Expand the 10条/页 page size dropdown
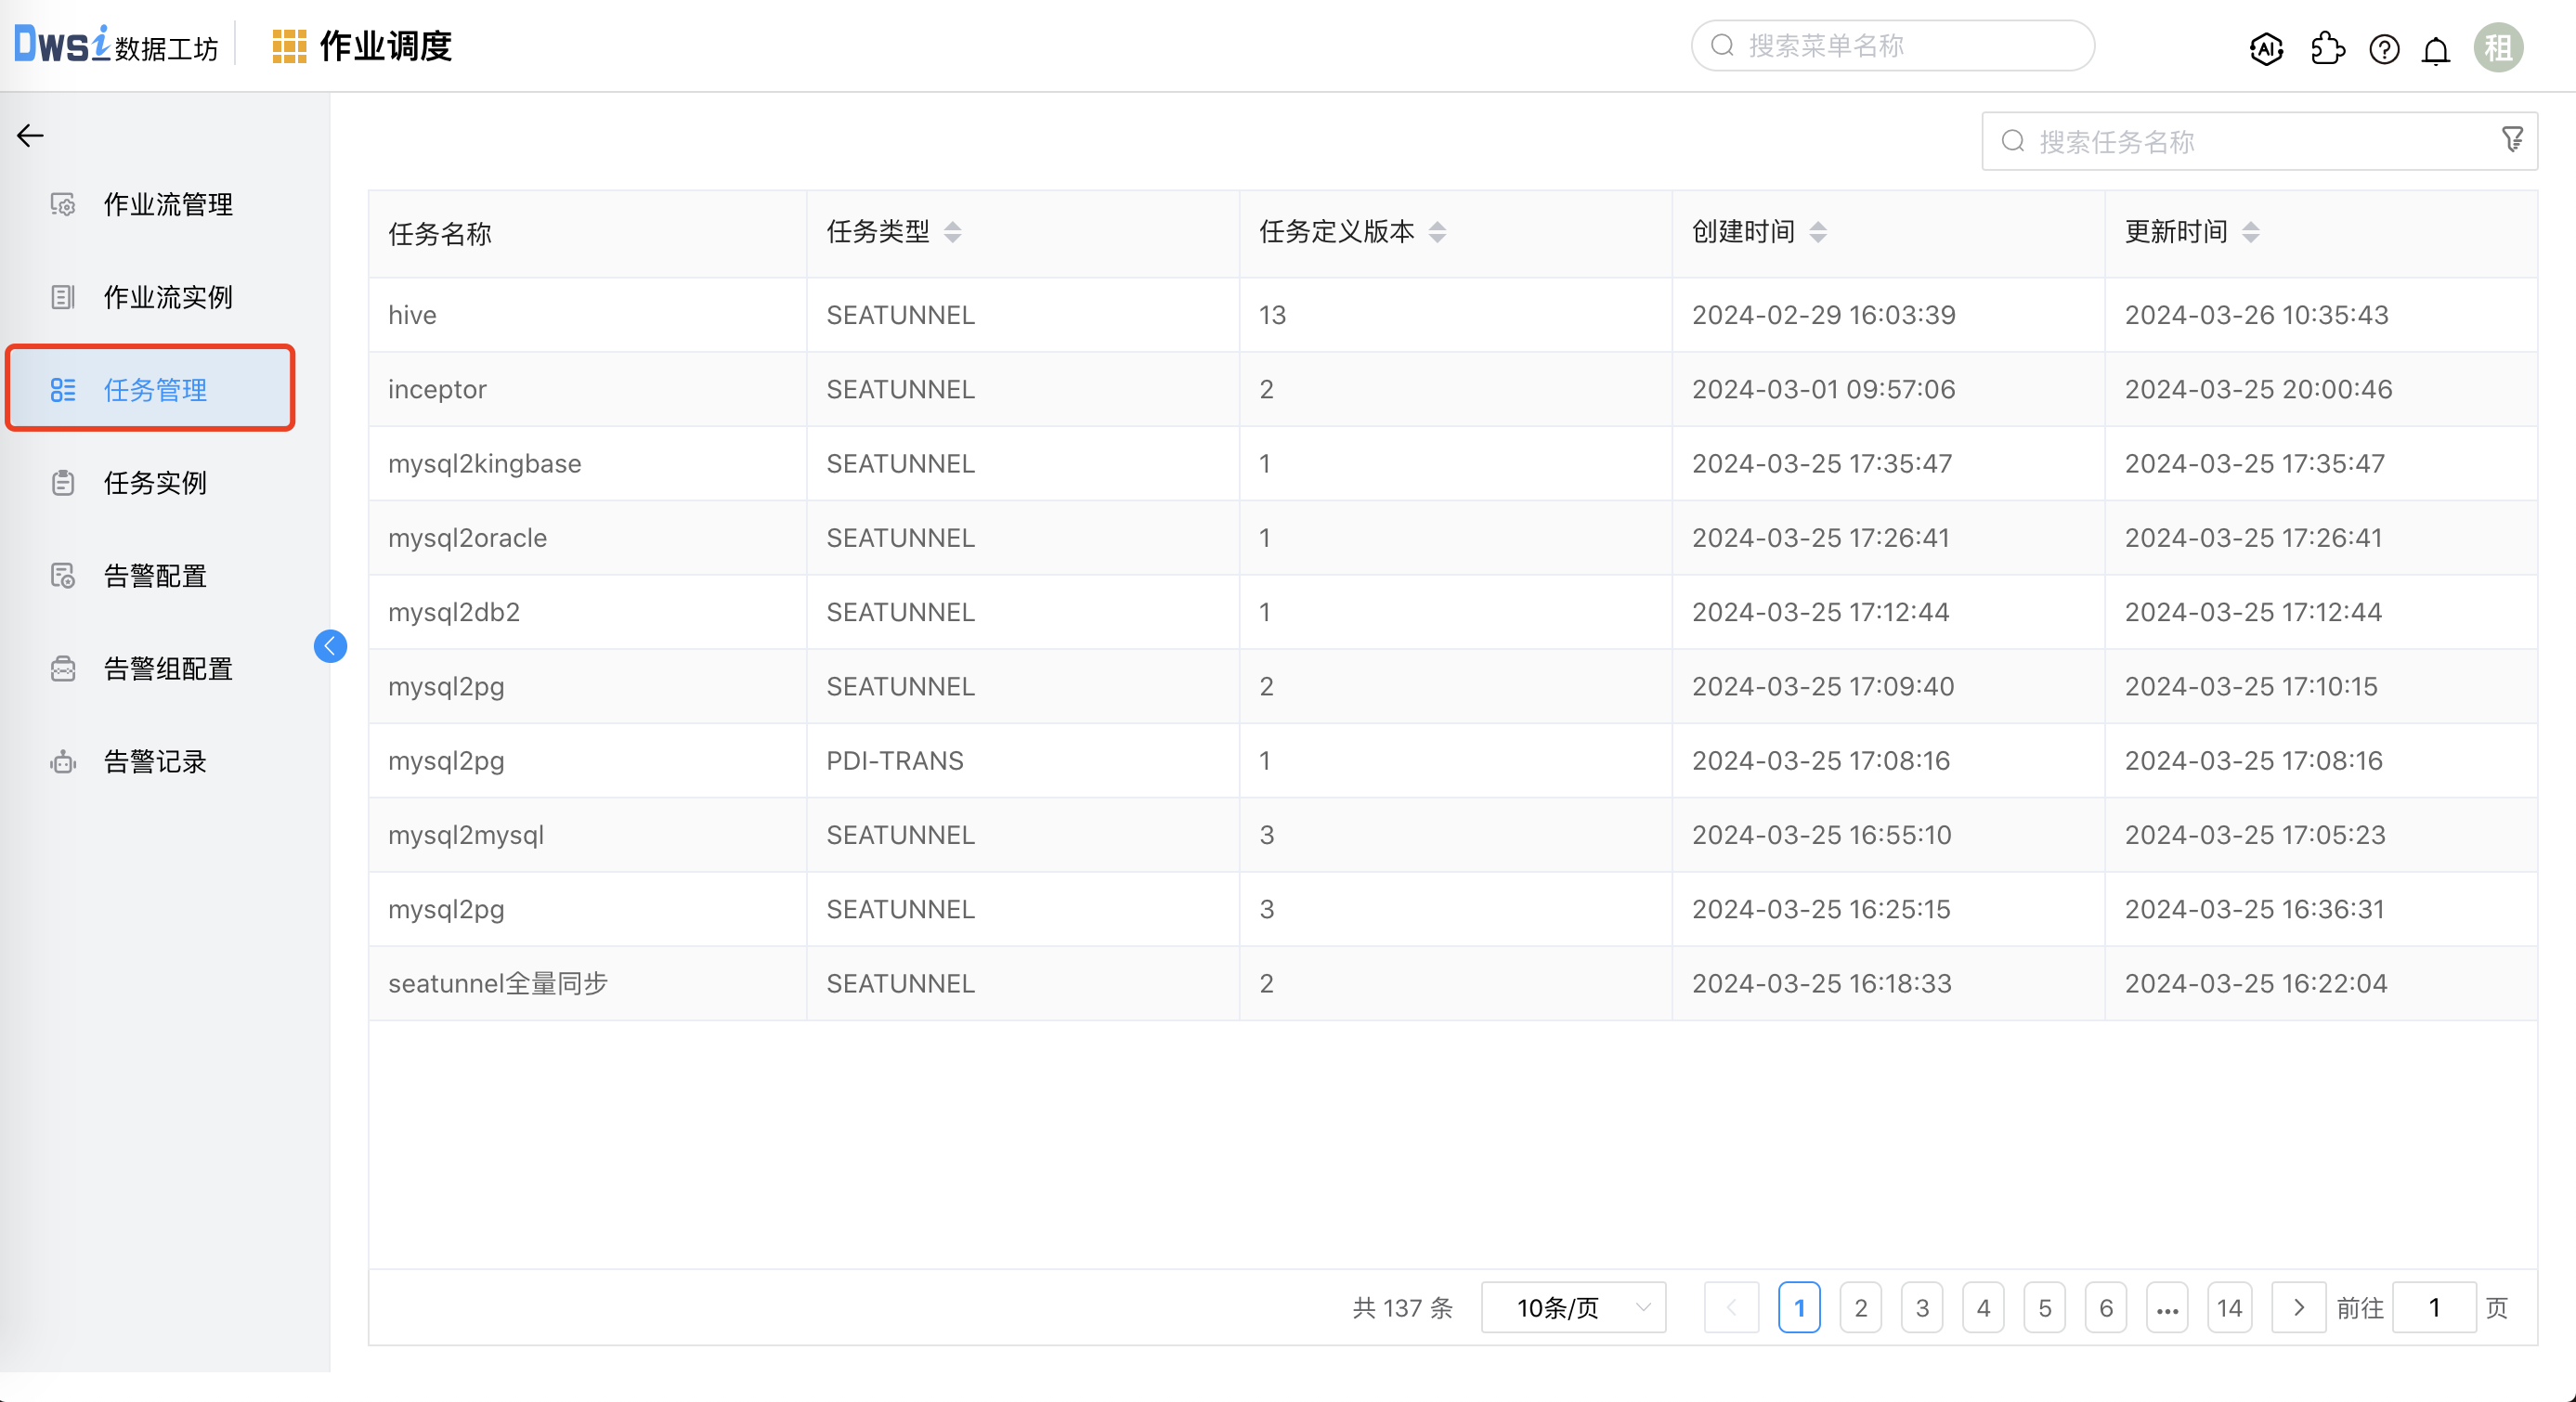 click(1573, 1307)
